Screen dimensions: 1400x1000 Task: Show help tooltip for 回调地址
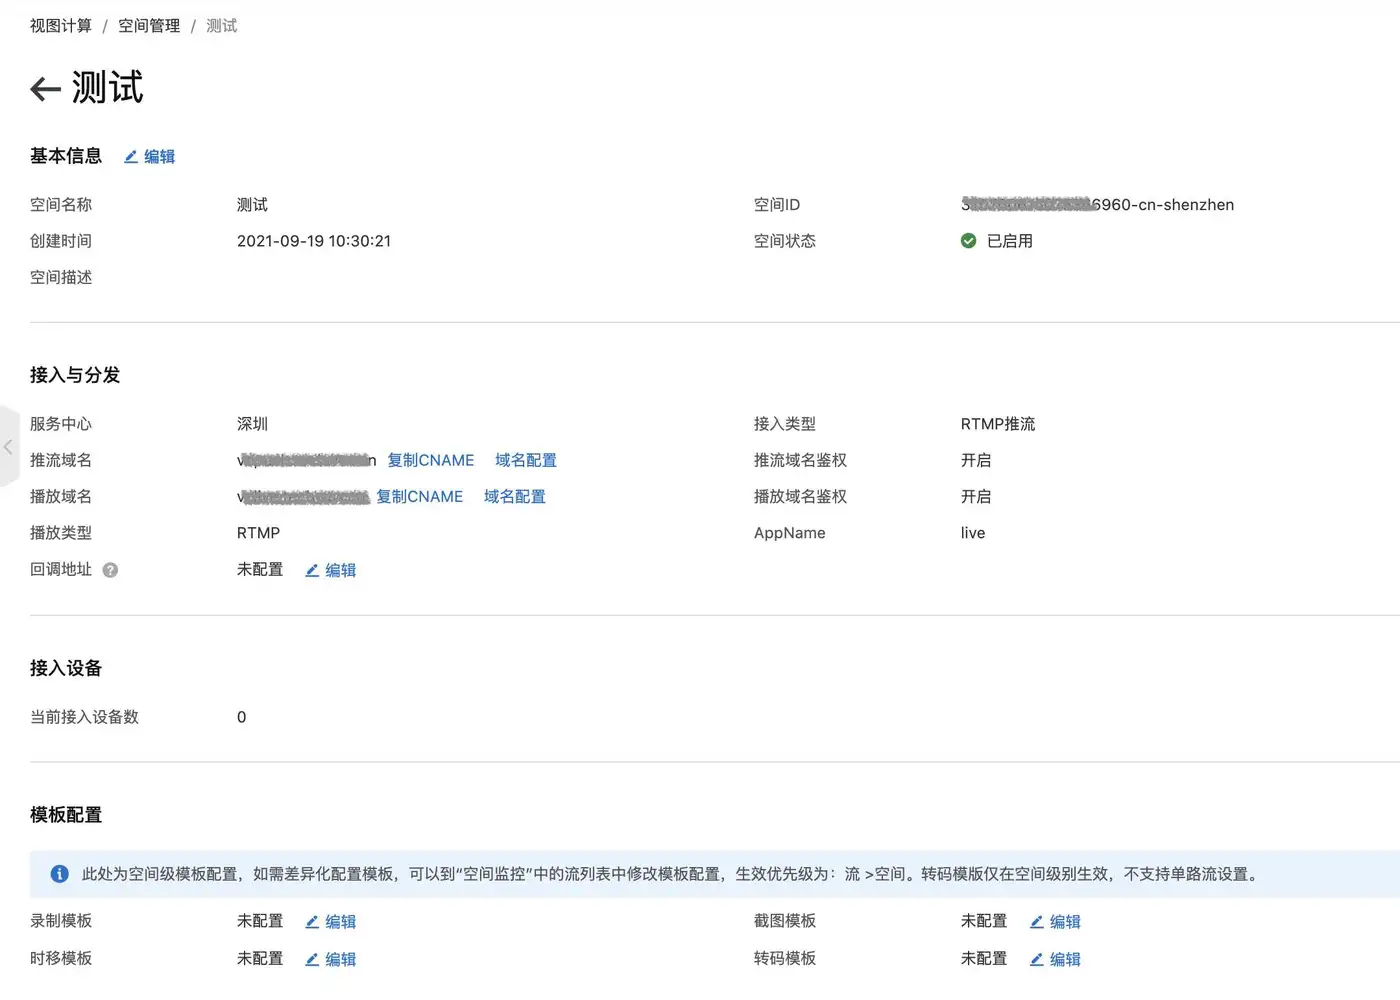pos(110,570)
